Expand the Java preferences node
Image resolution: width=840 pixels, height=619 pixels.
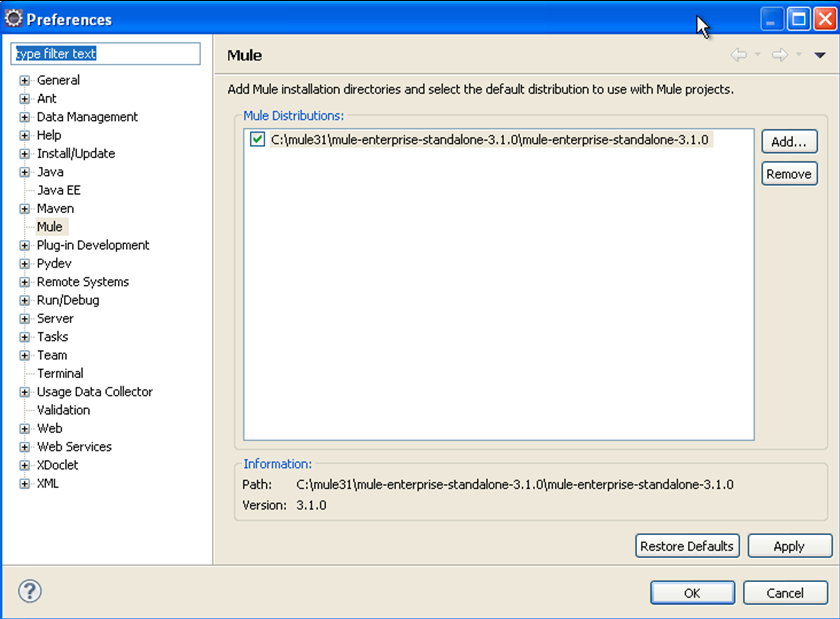click(x=25, y=172)
